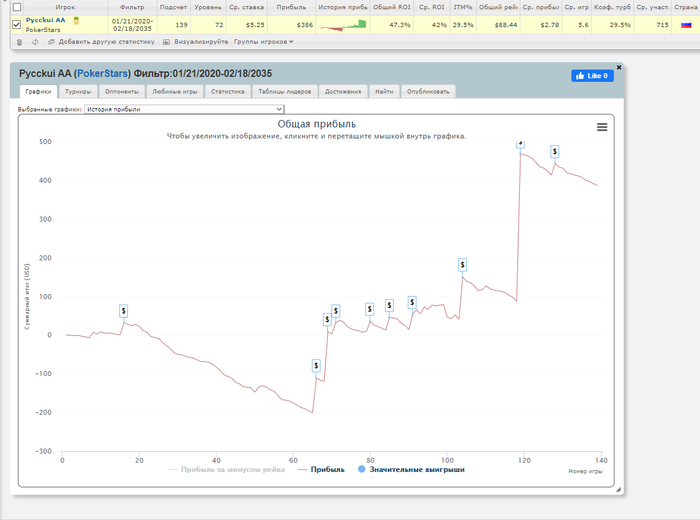
Task: Close the Pycckui AA chart panel
Action: (x=619, y=67)
